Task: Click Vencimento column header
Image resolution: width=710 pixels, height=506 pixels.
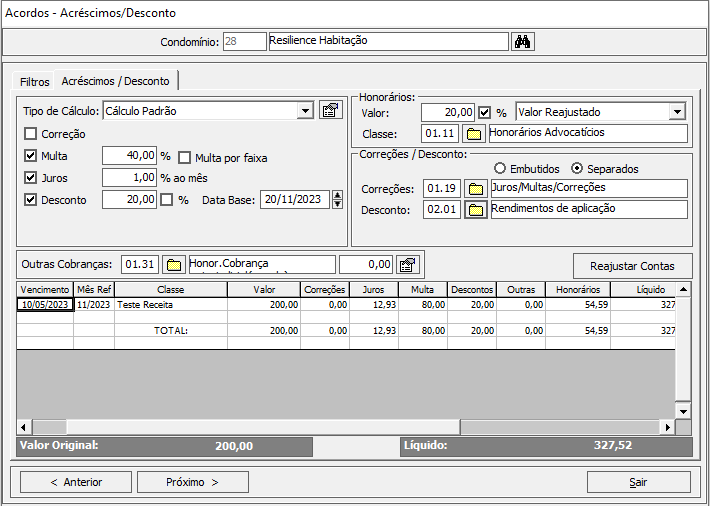Action: (x=45, y=290)
